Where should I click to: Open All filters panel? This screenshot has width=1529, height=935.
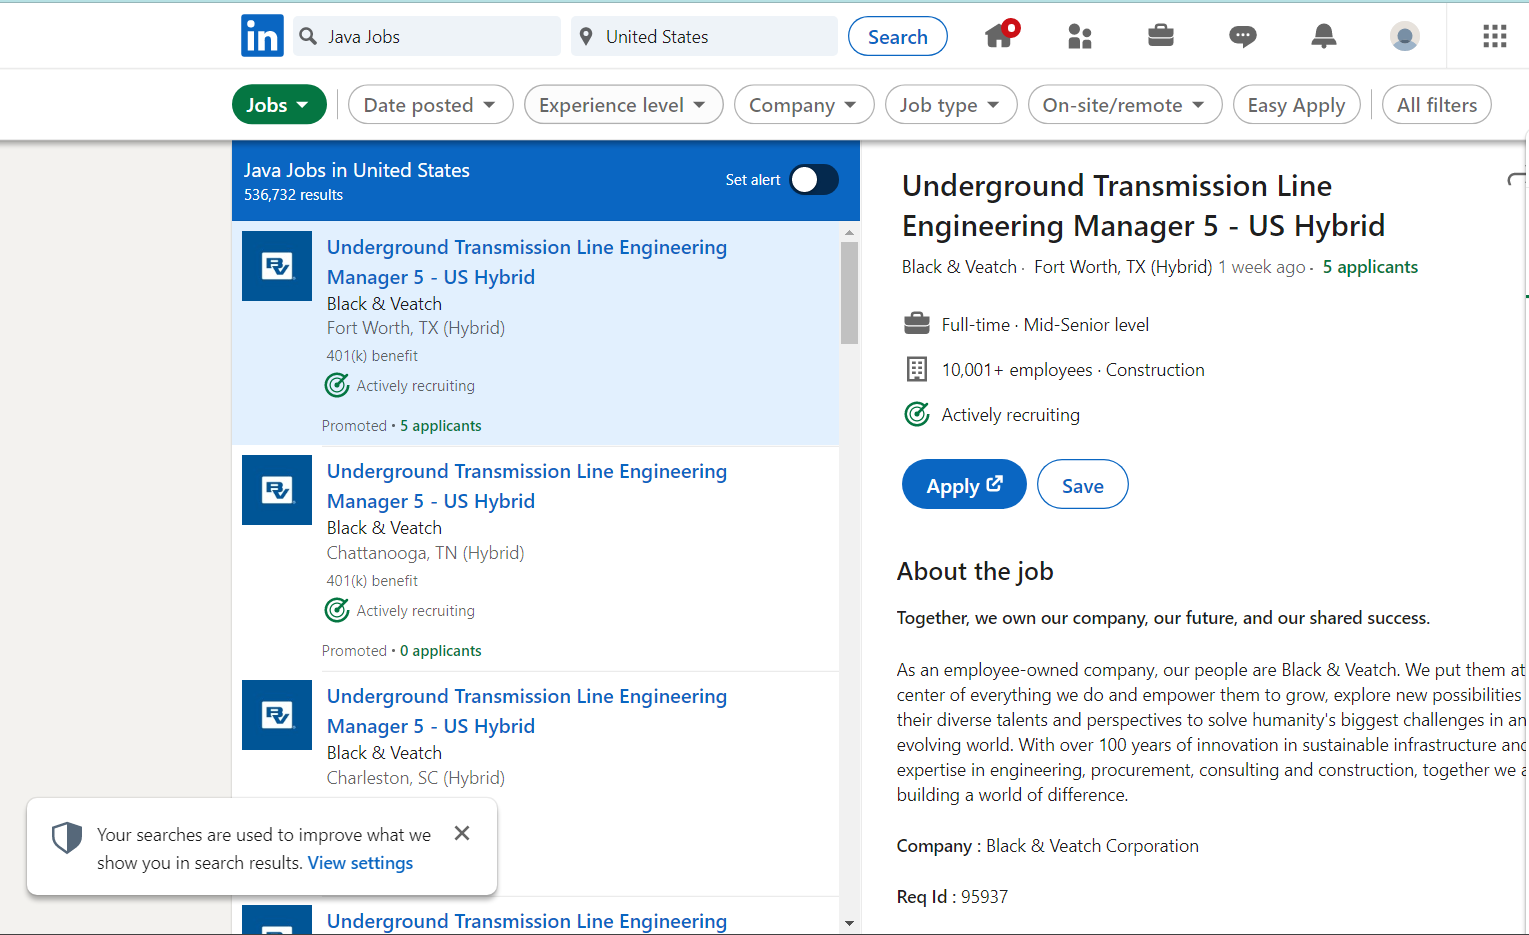click(1437, 105)
